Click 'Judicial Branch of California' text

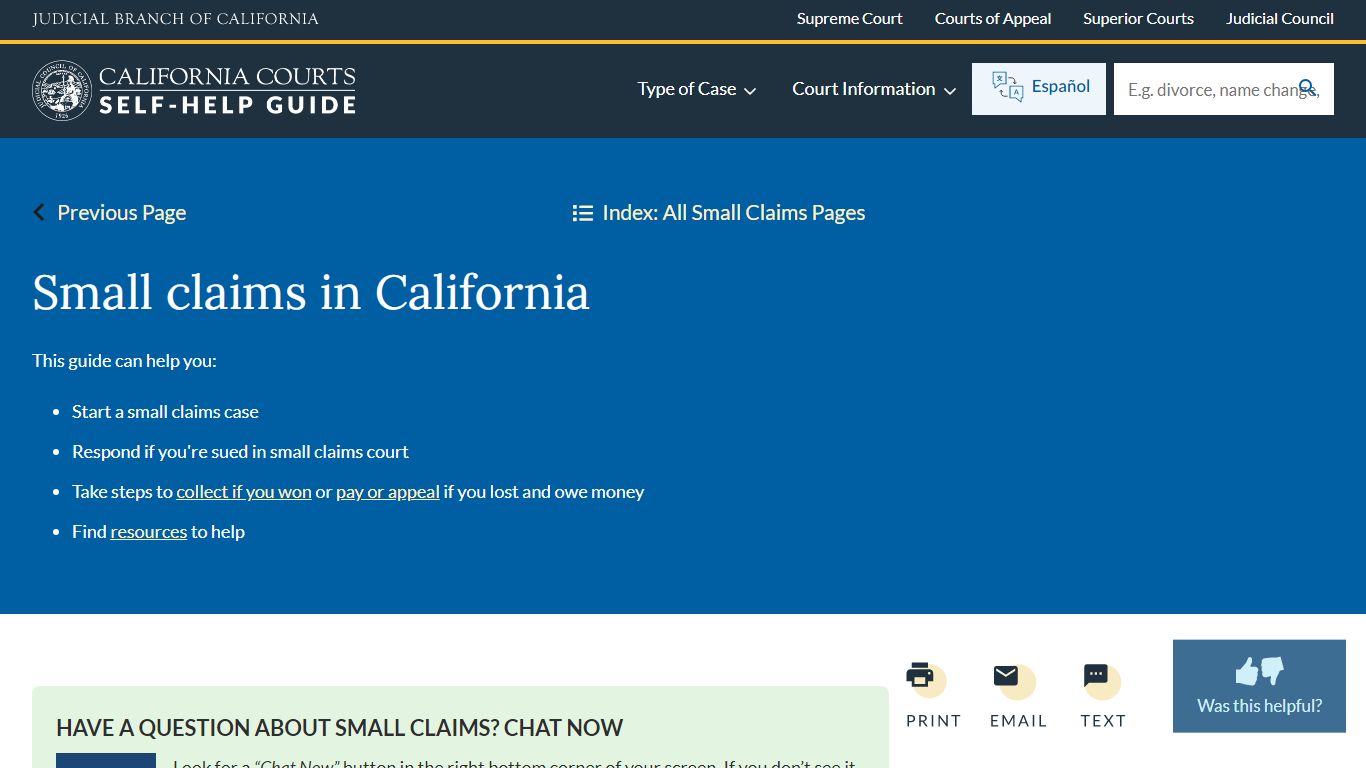[175, 19]
